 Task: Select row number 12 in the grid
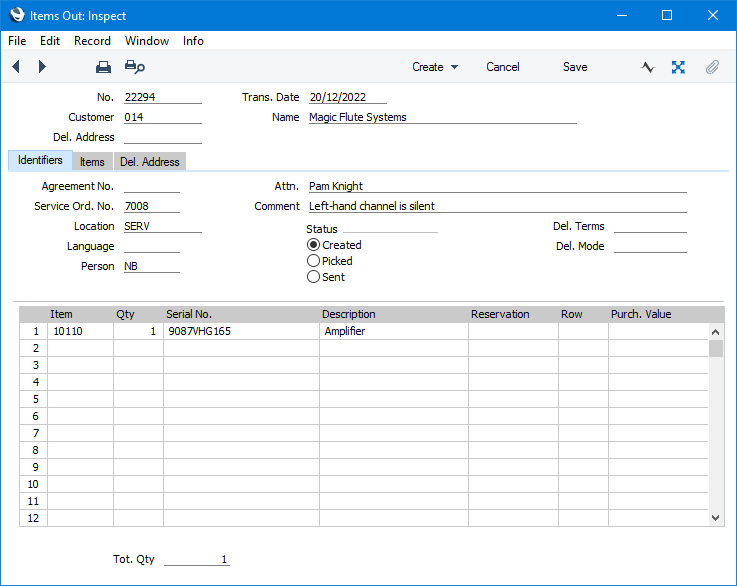click(x=34, y=518)
